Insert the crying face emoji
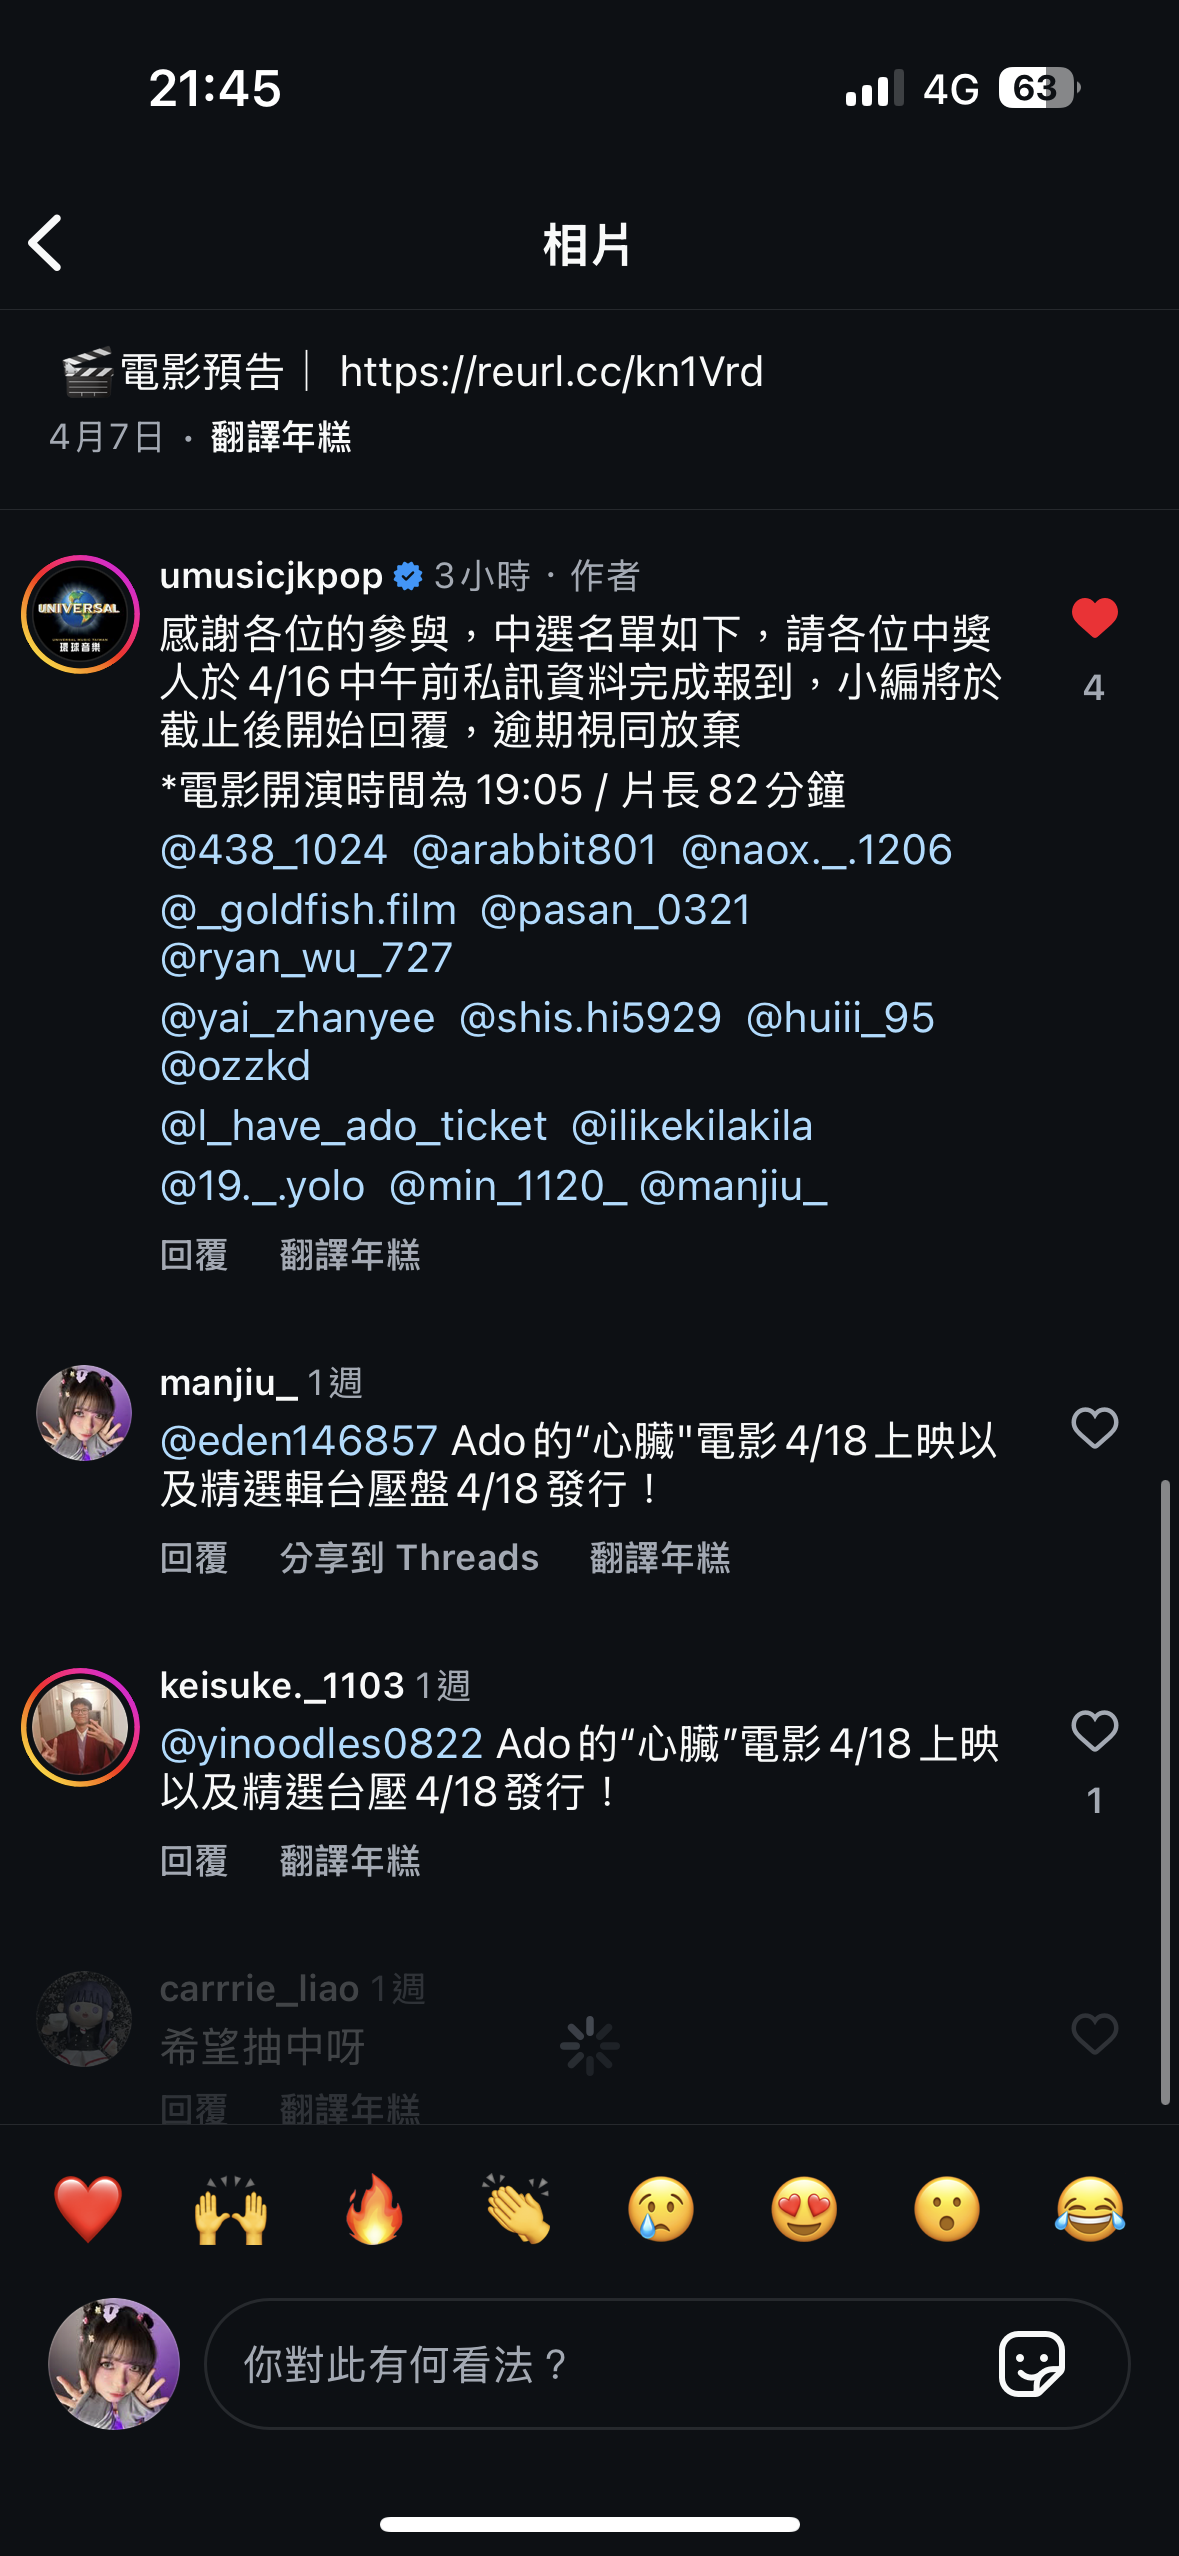The height and width of the screenshot is (2556, 1179). (x=661, y=2209)
